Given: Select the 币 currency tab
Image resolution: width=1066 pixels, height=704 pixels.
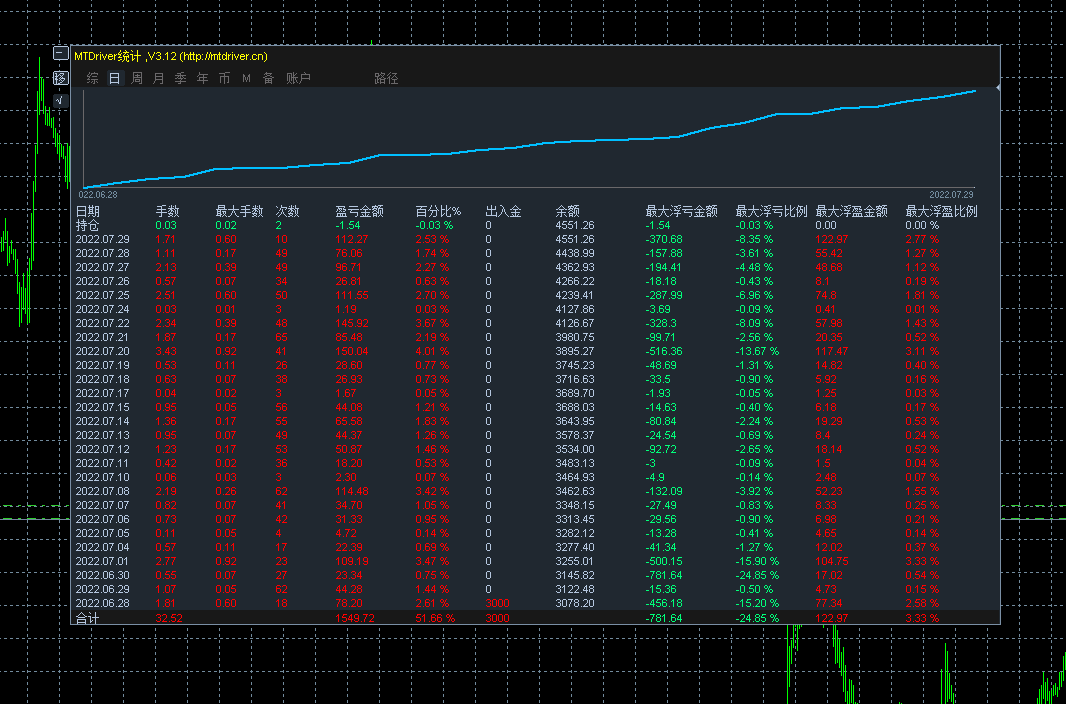Looking at the screenshot, I should point(225,78).
